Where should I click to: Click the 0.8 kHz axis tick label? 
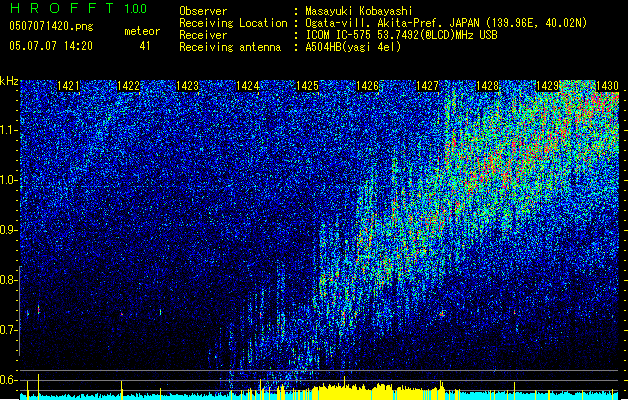click(x=8, y=280)
